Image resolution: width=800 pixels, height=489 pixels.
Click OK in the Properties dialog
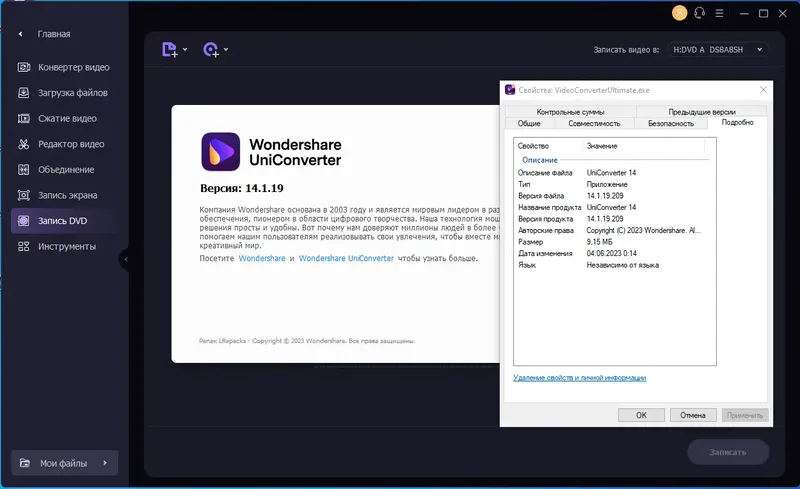coord(641,415)
